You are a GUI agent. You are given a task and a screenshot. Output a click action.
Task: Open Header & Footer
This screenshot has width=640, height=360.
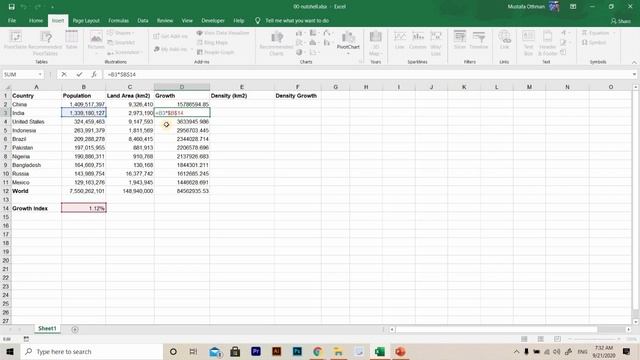(x=547, y=43)
